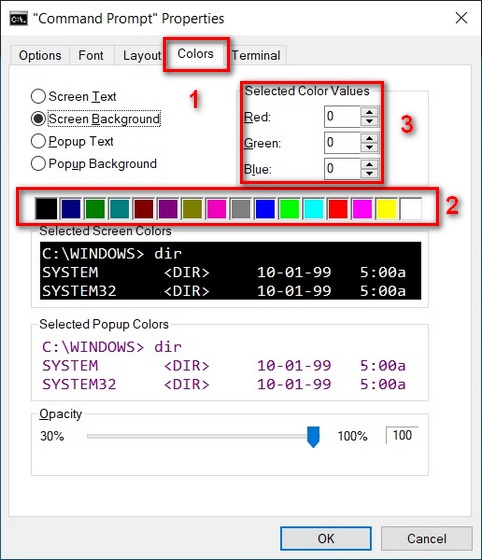Decrease the Blue value with down arrow
Viewport: 482px width, 560px height.
pyautogui.click(x=369, y=174)
